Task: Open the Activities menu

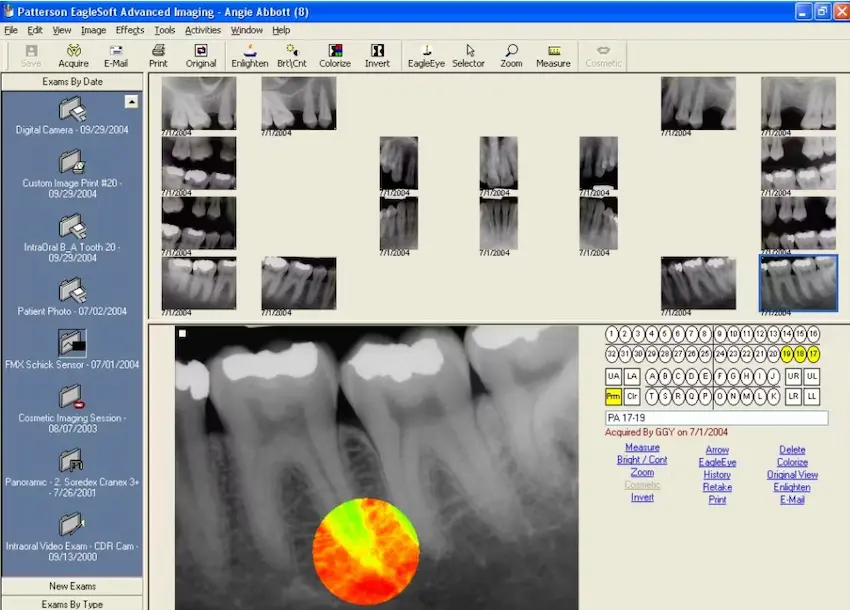Action: 202,30
